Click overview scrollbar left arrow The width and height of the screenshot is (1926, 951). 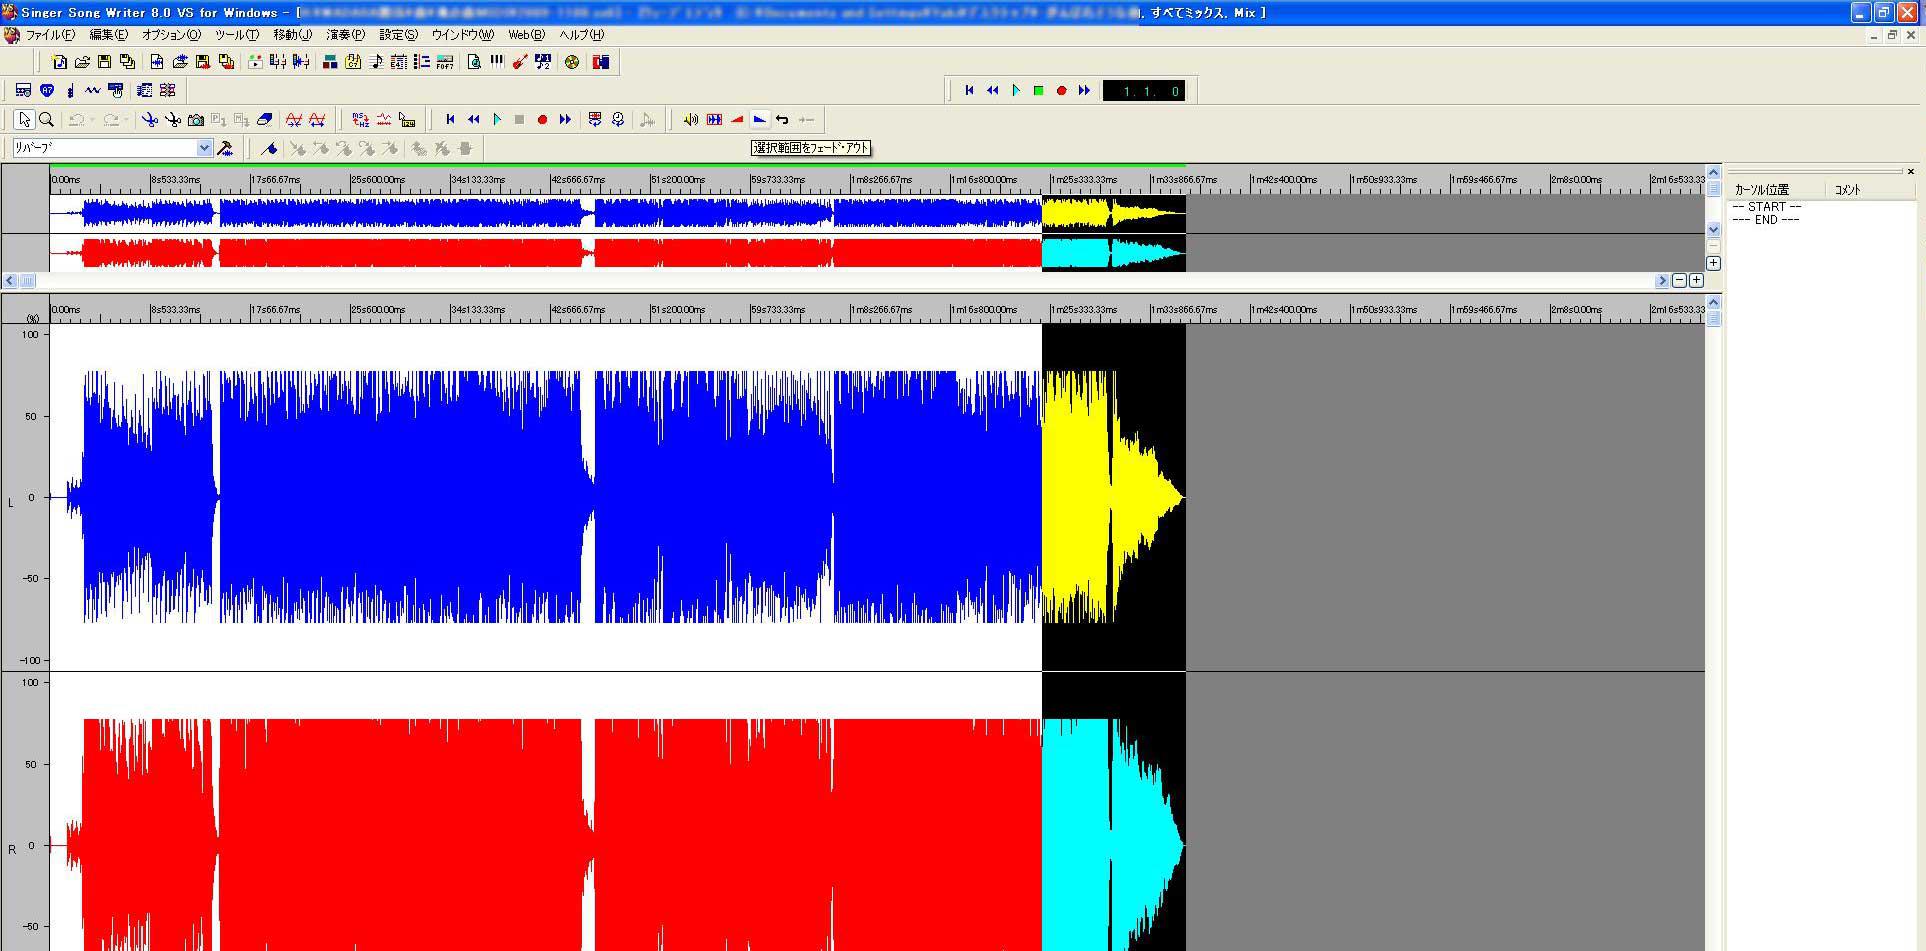[10, 281]
